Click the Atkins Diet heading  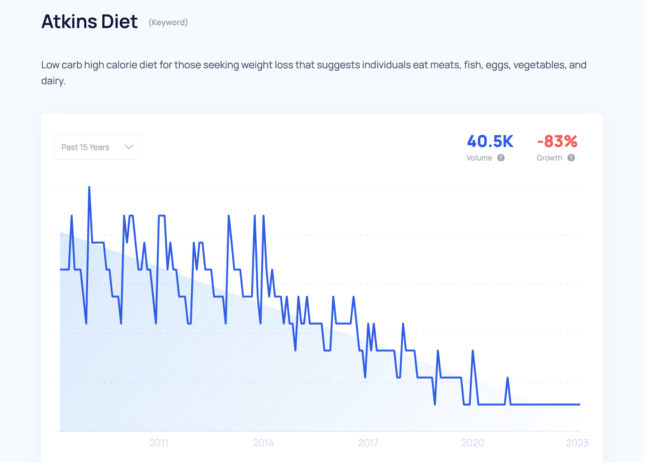(90, 22)
